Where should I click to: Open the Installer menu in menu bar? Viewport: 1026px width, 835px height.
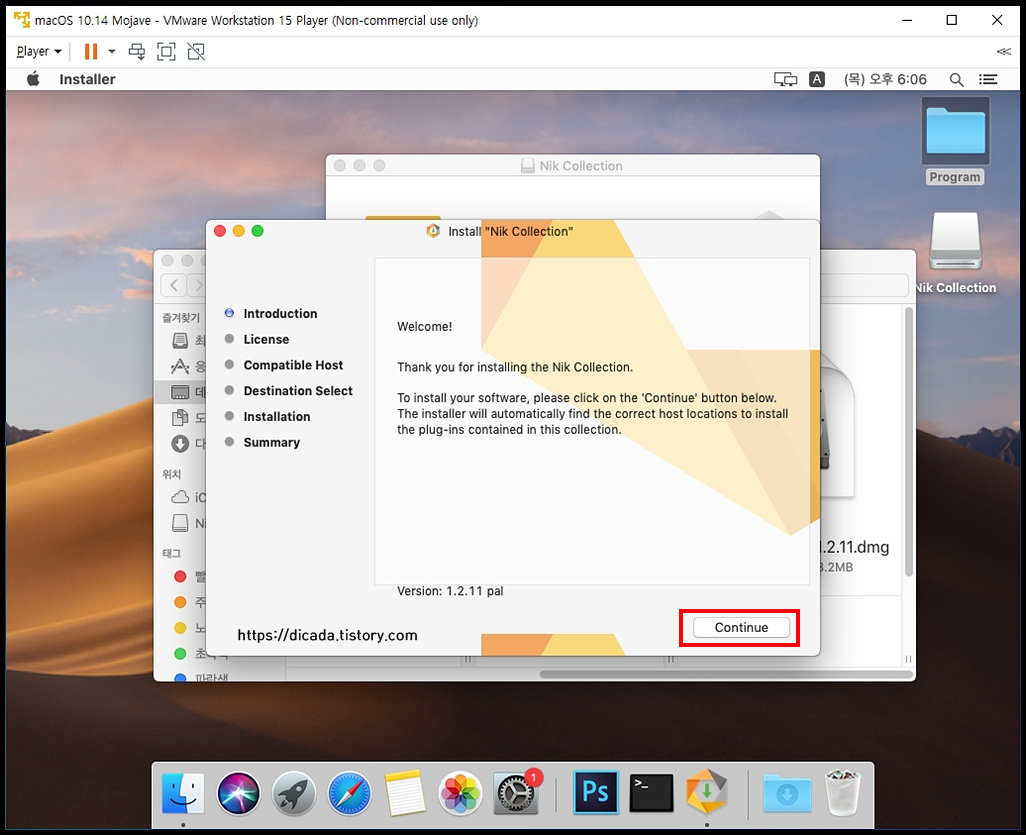[x=87, y=79]
